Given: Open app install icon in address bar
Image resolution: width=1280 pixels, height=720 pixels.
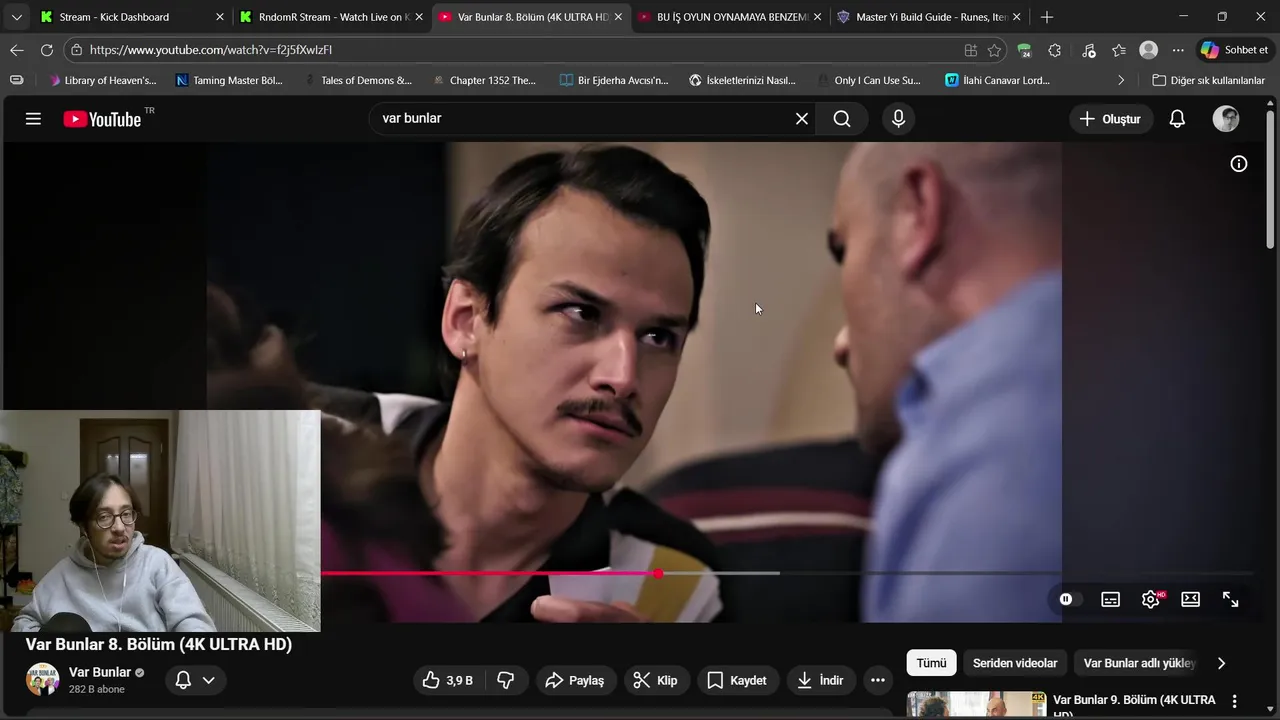Looking at the screenshot, I should point(970,50).
